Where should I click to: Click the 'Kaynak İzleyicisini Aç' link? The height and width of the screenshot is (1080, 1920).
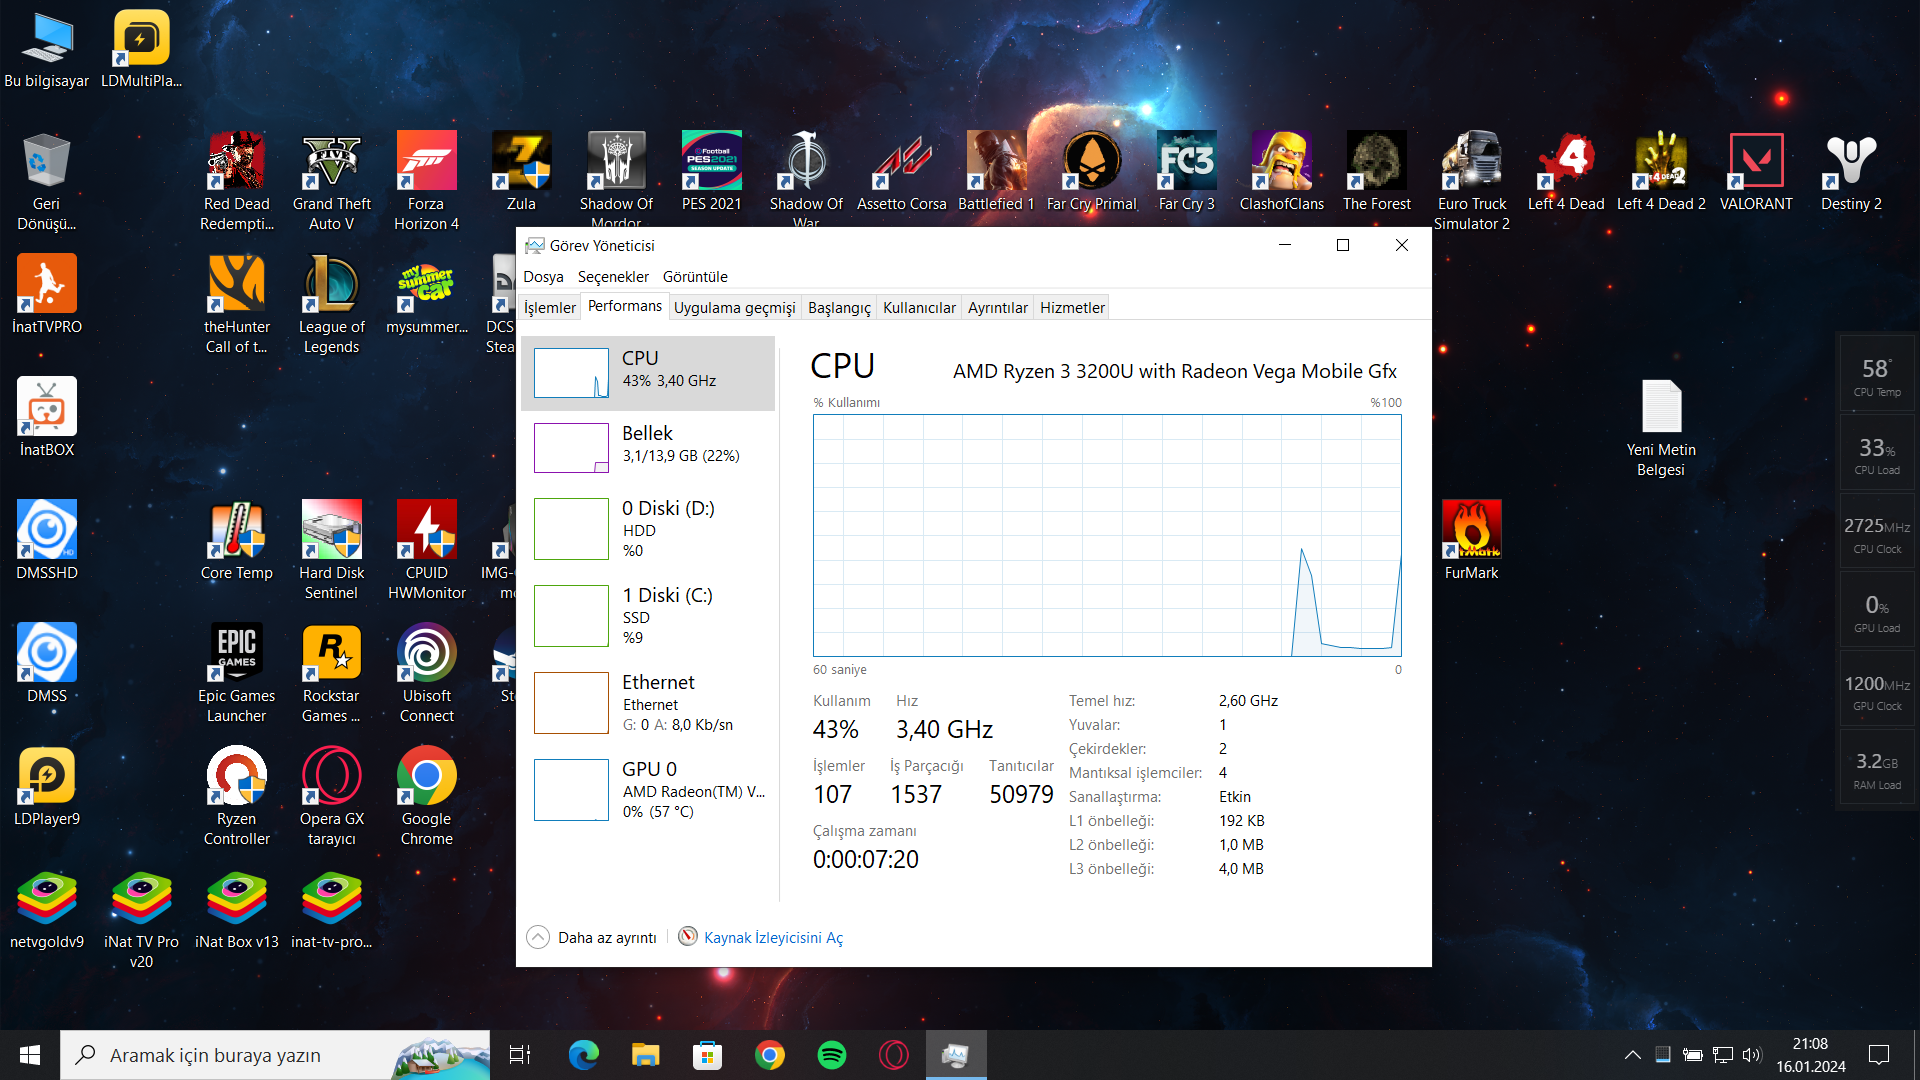point(773,938)
